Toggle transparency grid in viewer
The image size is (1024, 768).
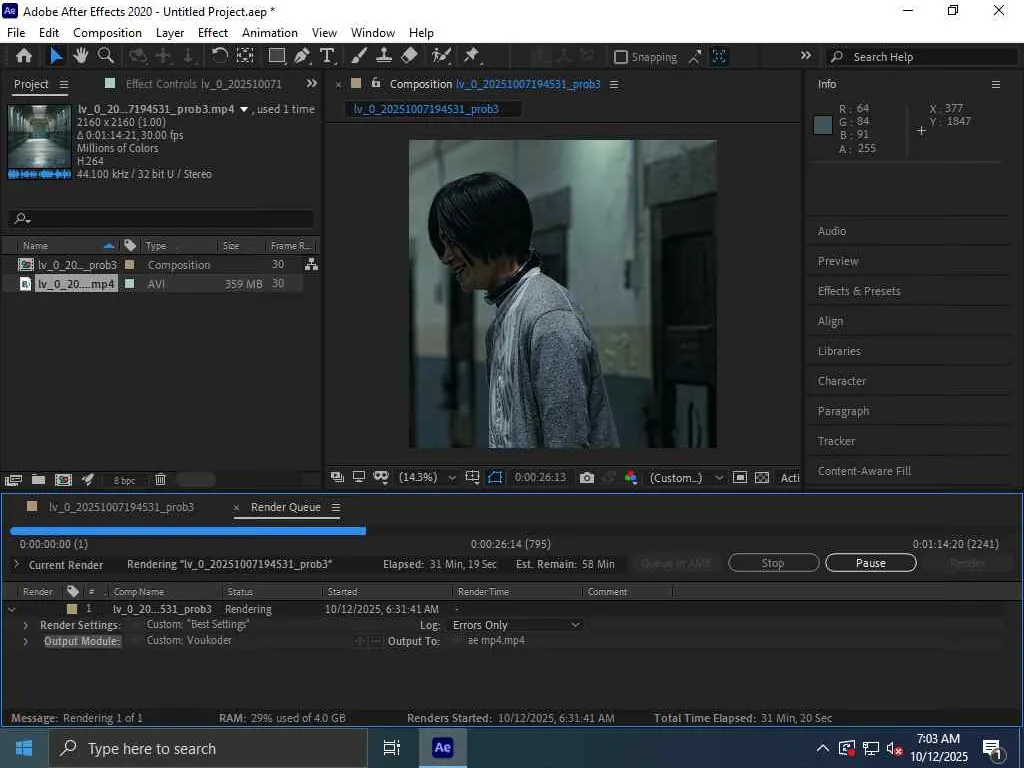762,478
